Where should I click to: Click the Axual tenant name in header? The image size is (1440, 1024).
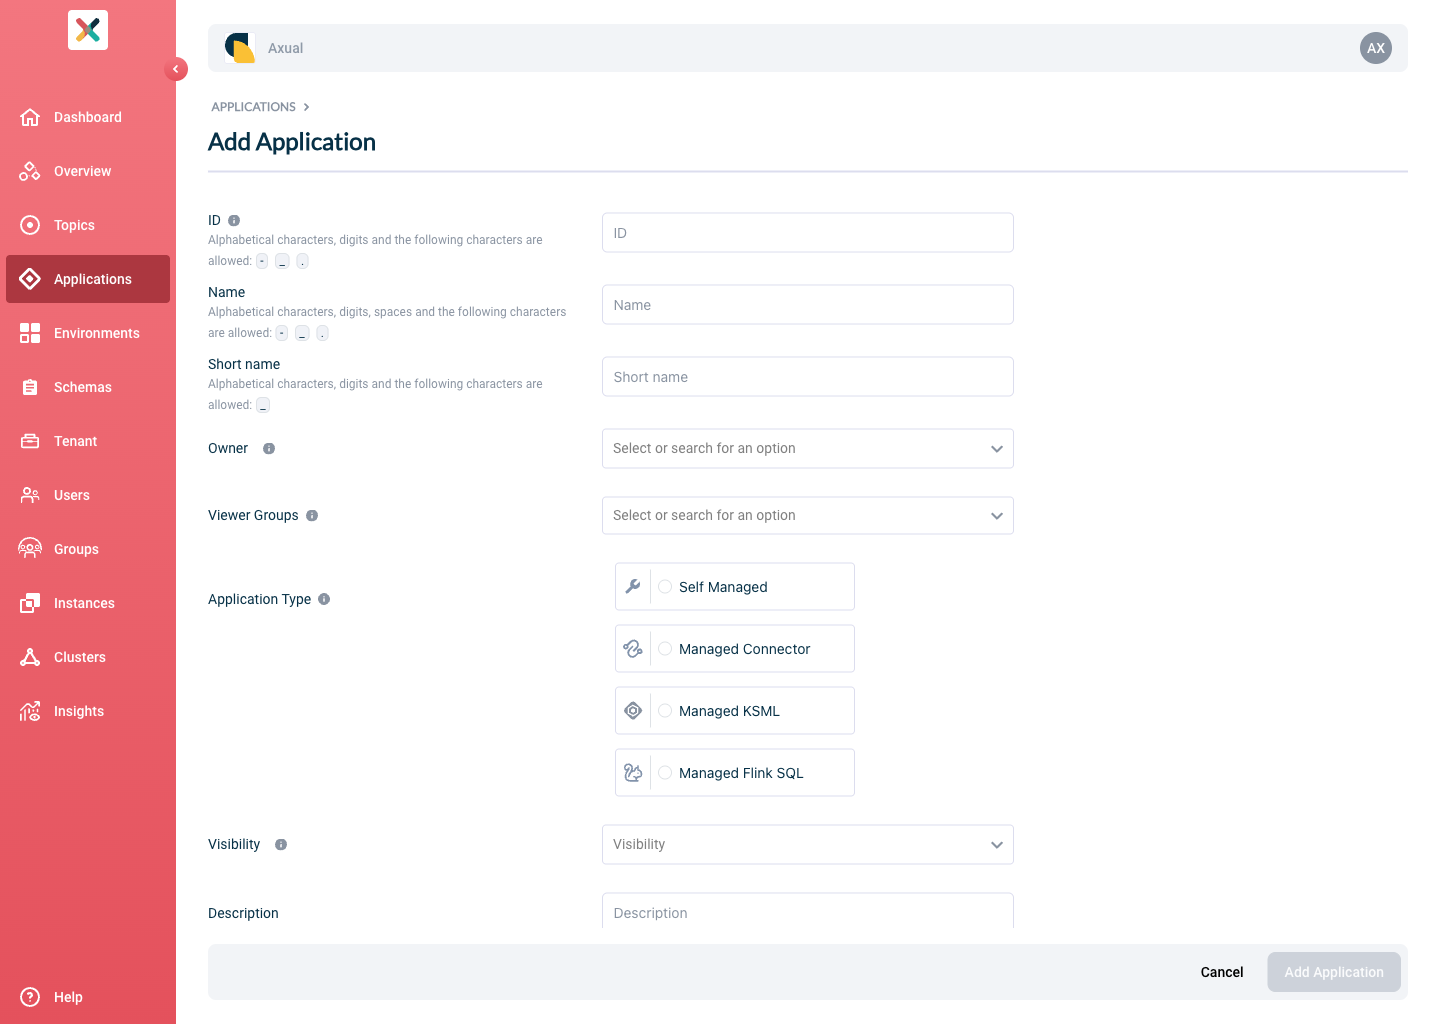click(x=285, y=48)
